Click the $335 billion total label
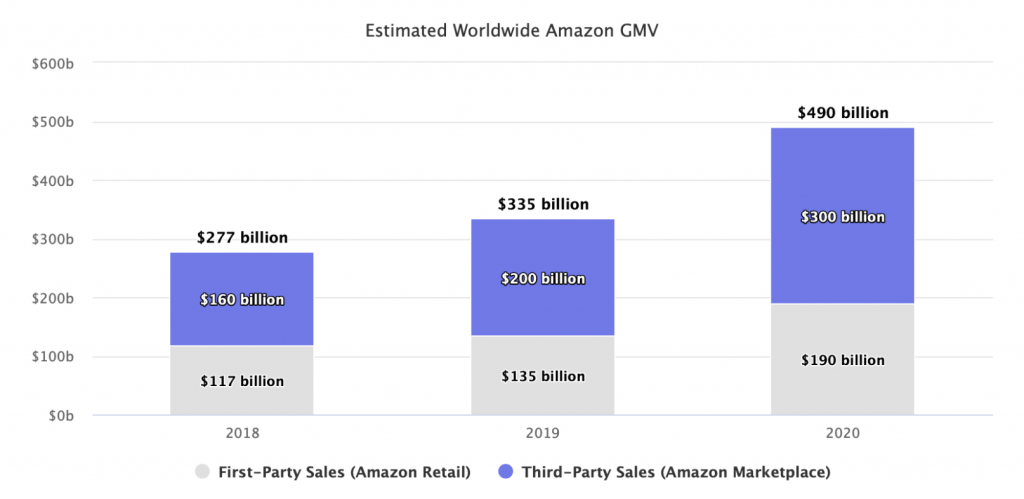 (543, 204)
